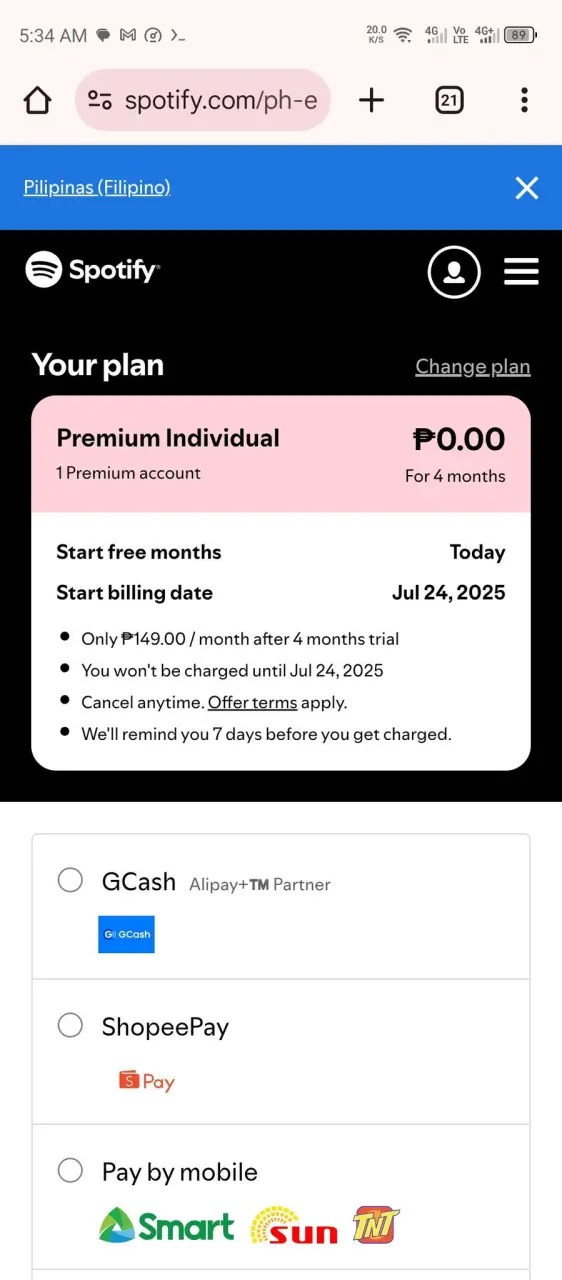Screen dimensions: 562x1280
Task: Click the Change plan link
Action: coord(473,367)
